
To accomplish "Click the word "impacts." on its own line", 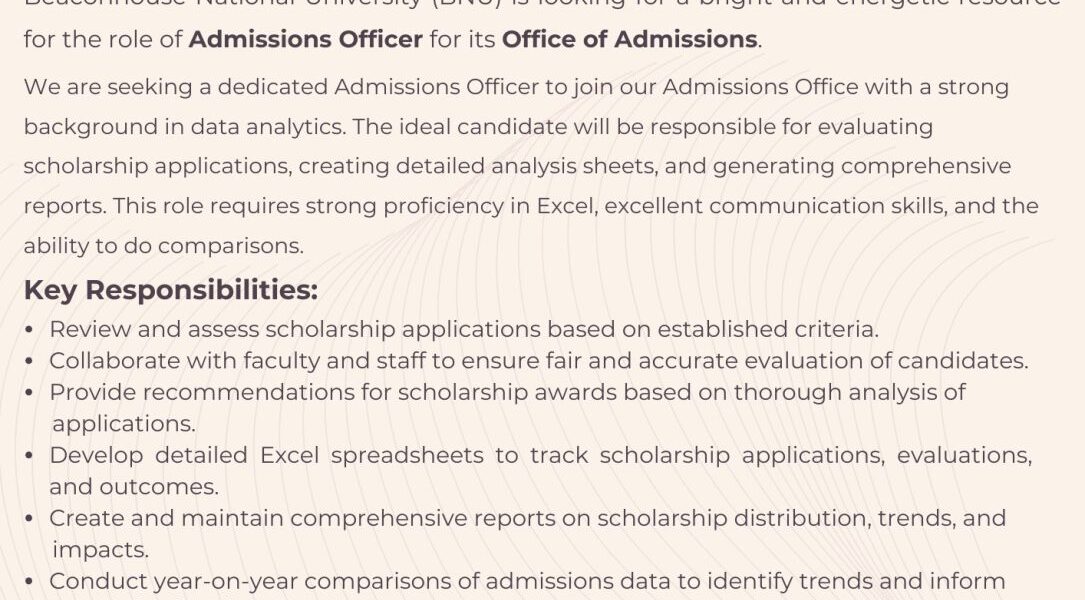I will [x=100, y=550].
